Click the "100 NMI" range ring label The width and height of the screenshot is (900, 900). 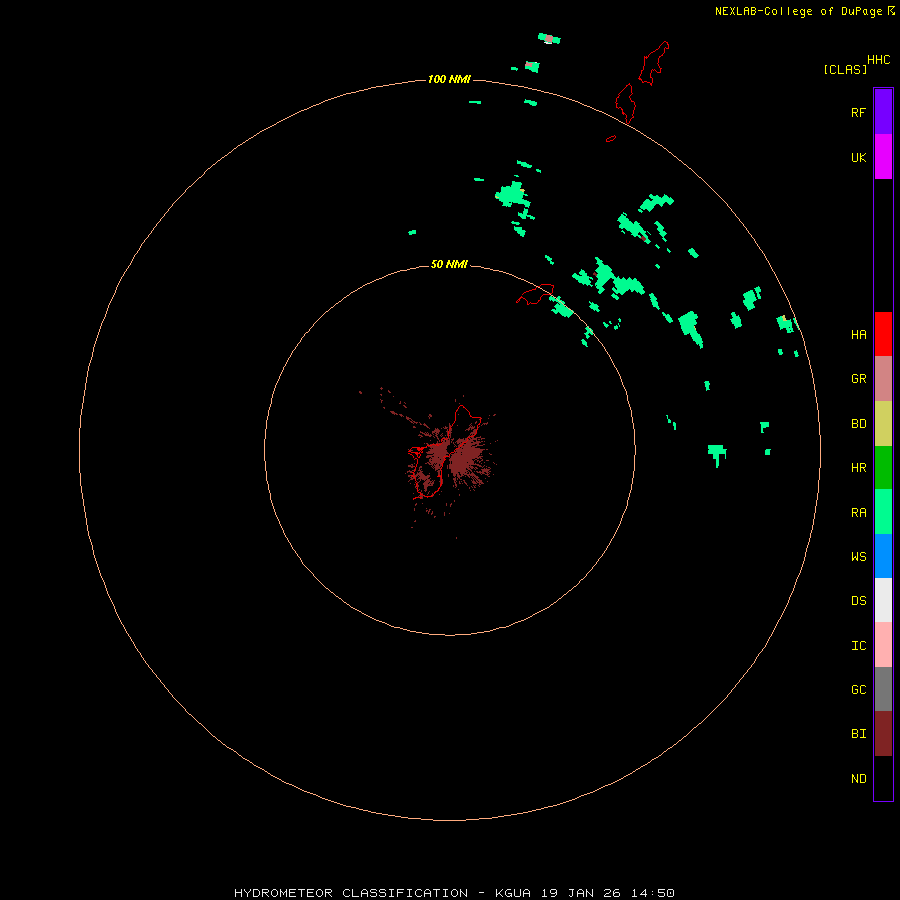tap(449, 79)
